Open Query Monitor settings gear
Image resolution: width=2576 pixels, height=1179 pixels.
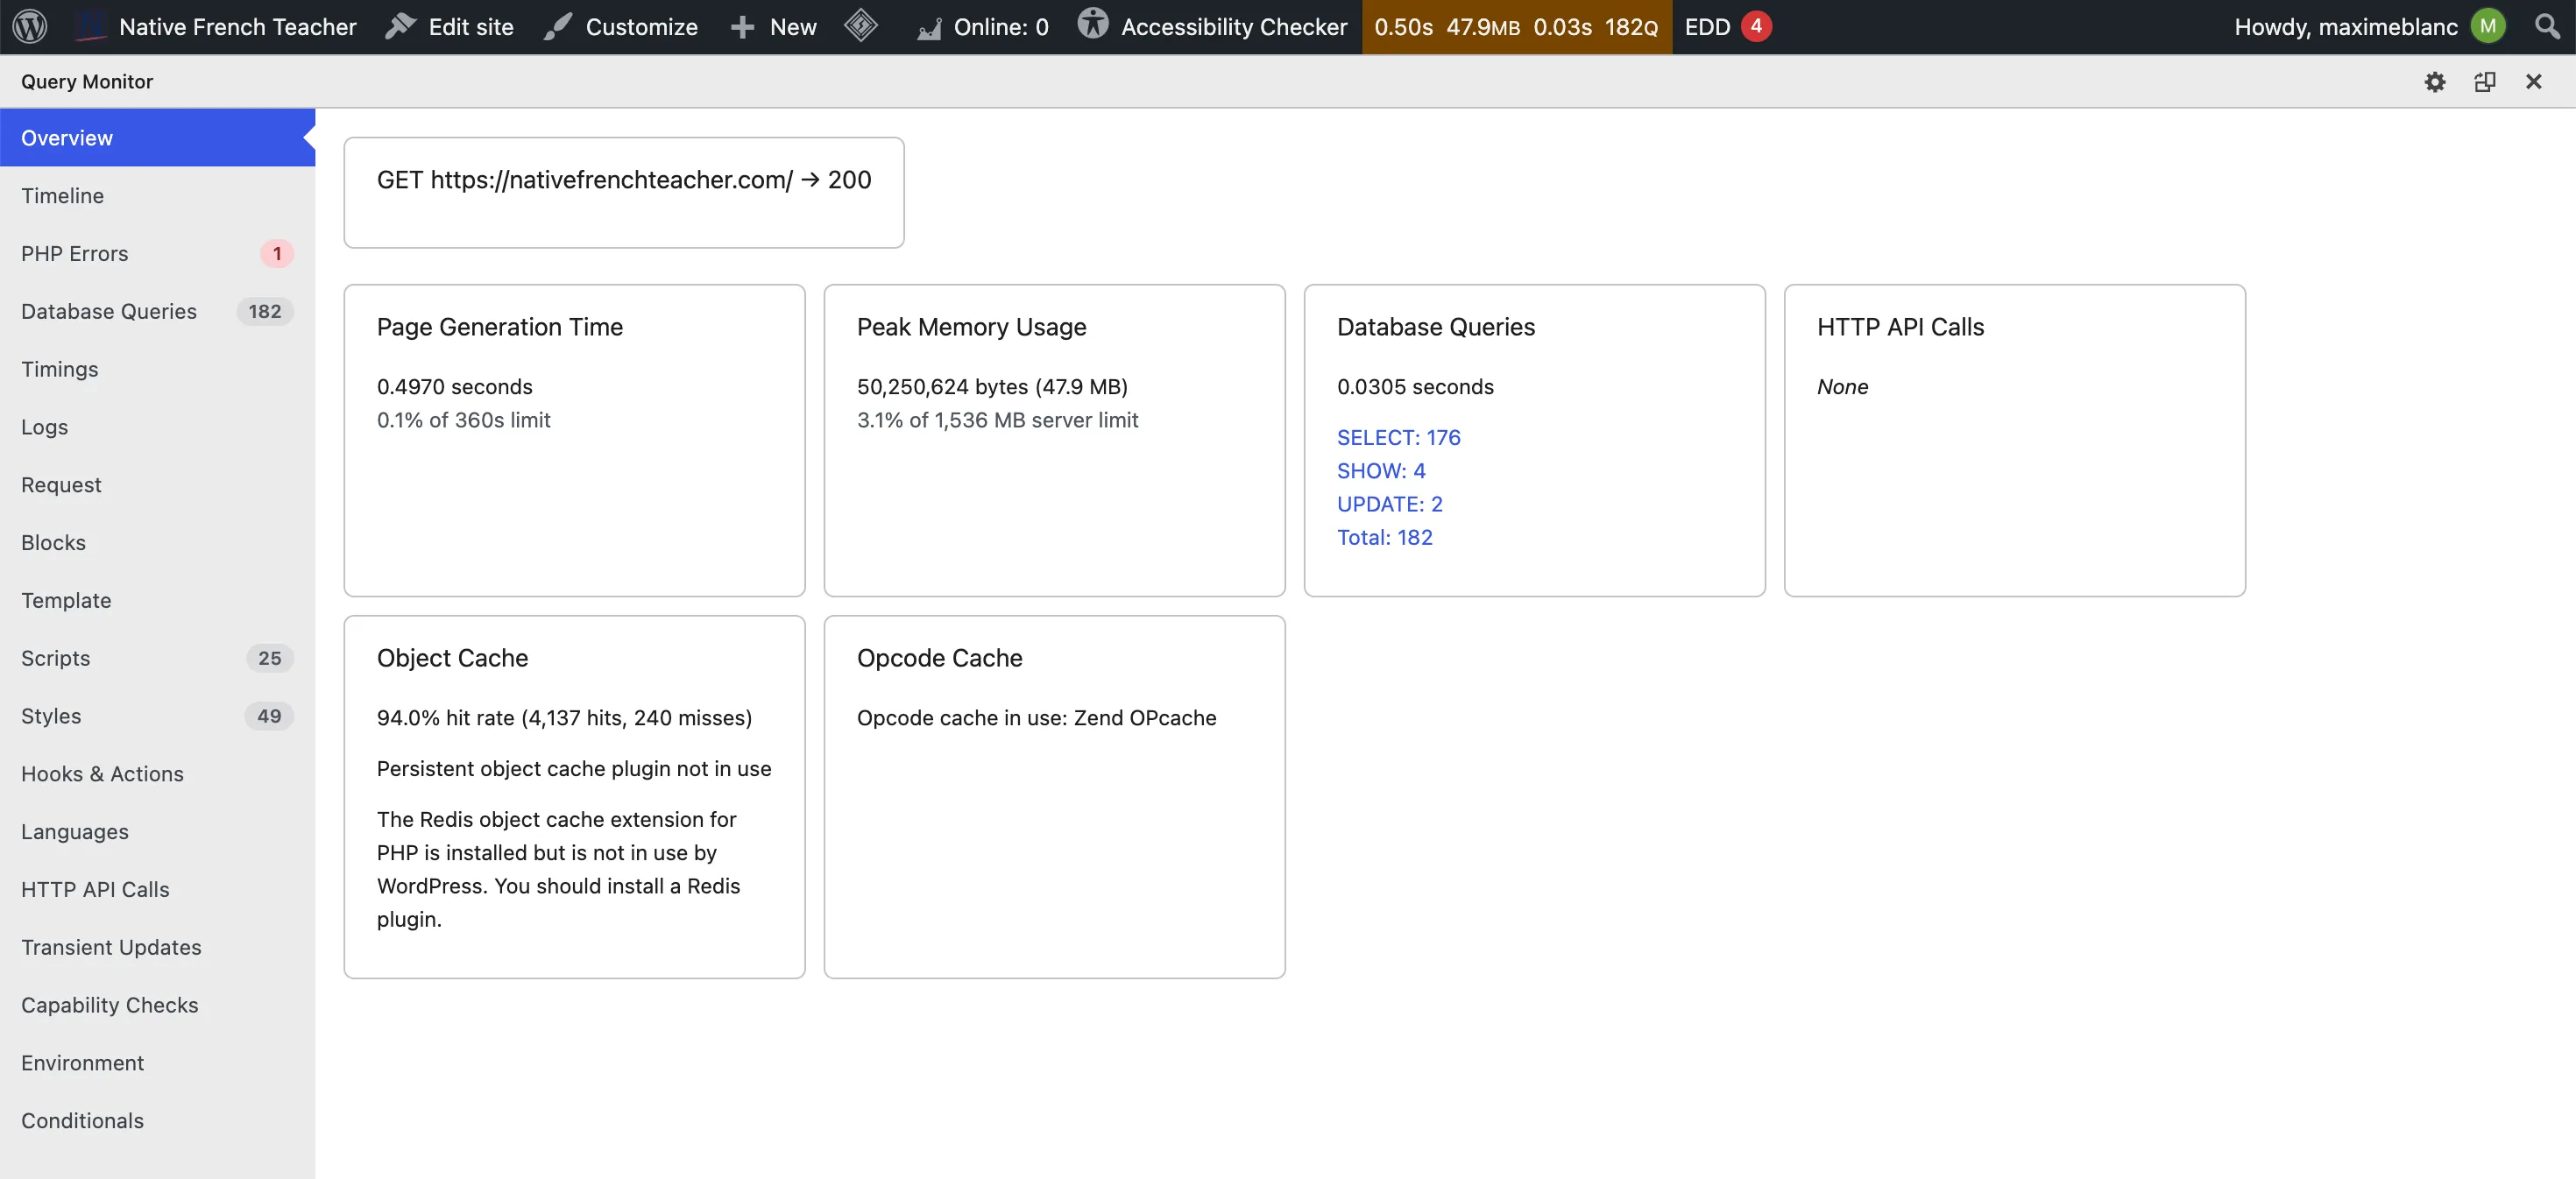pos(2435,82)
